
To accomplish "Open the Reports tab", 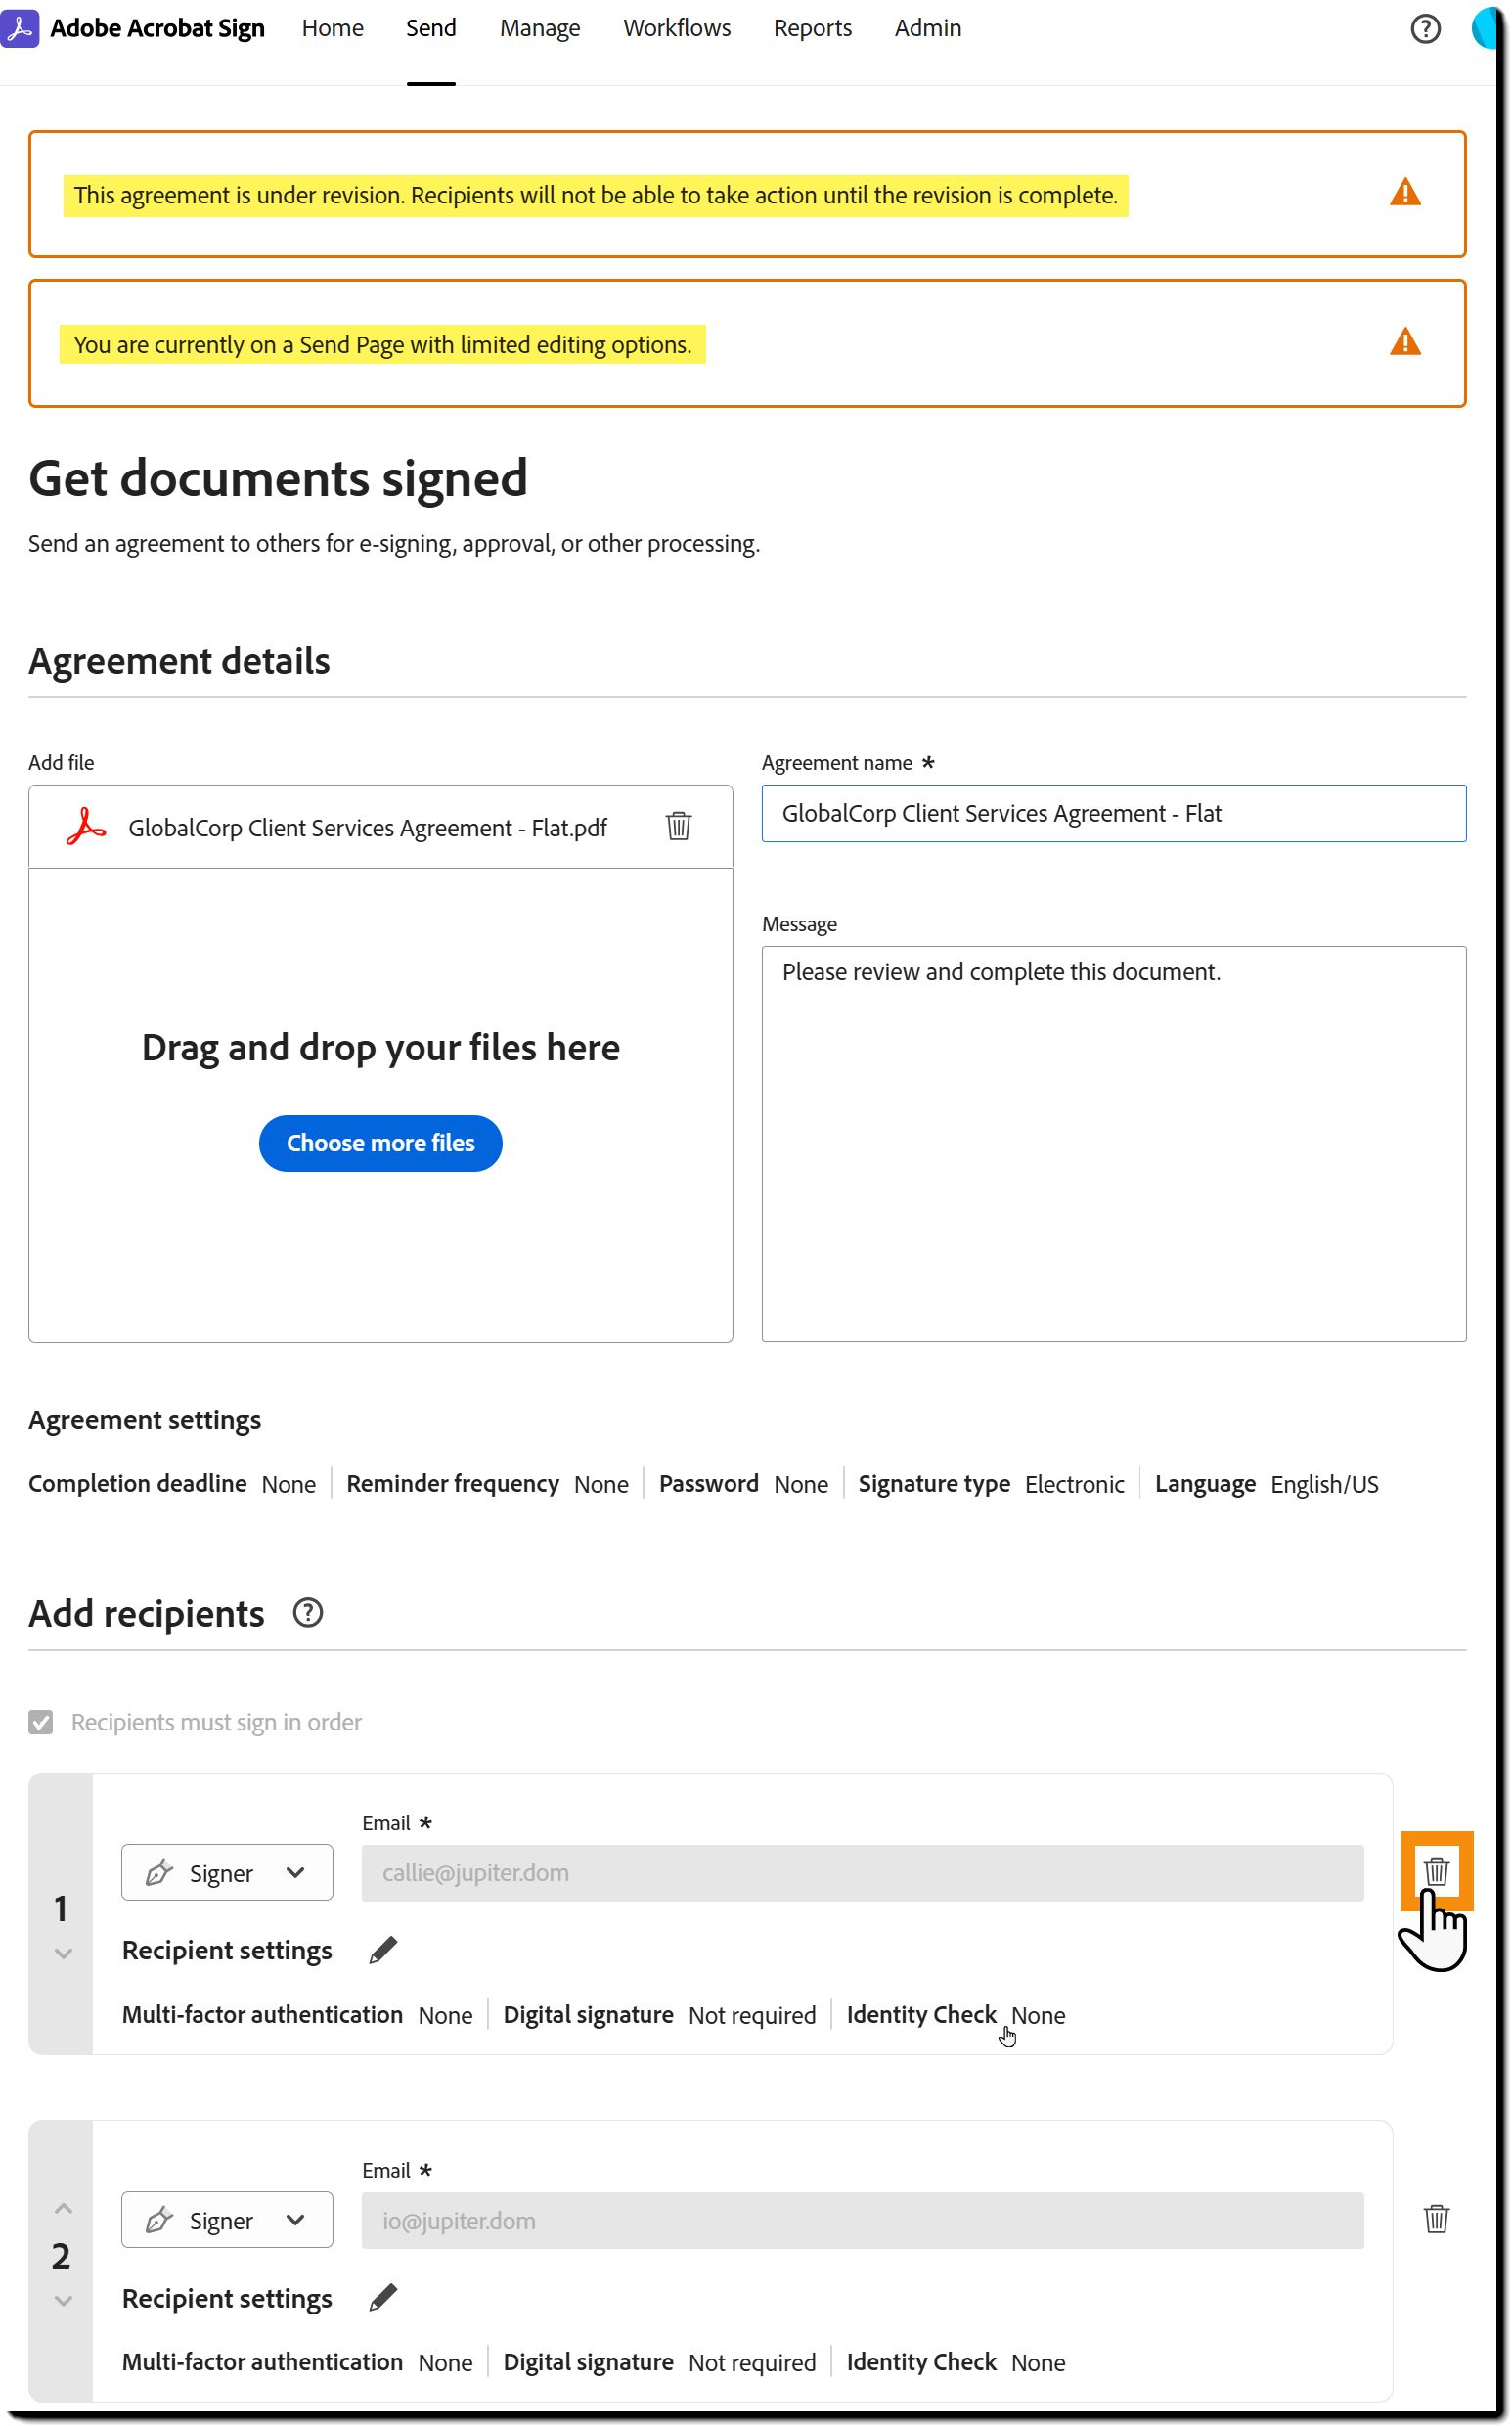I will tap(812, 28).
